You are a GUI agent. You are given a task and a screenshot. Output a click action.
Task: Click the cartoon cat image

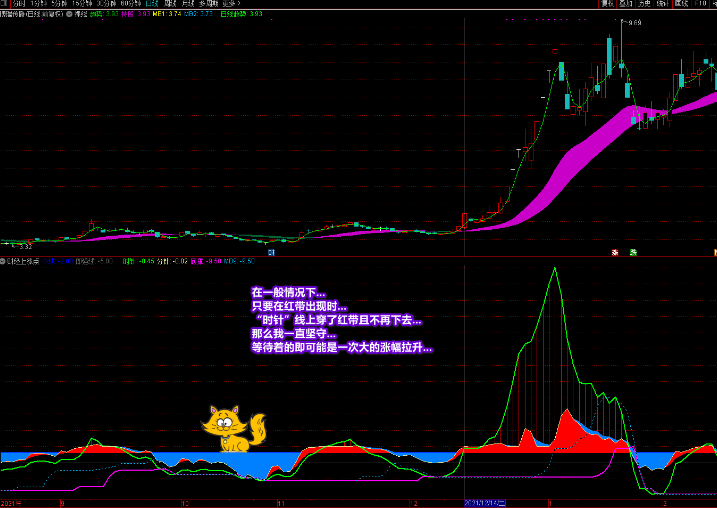[x=234, y=428]
